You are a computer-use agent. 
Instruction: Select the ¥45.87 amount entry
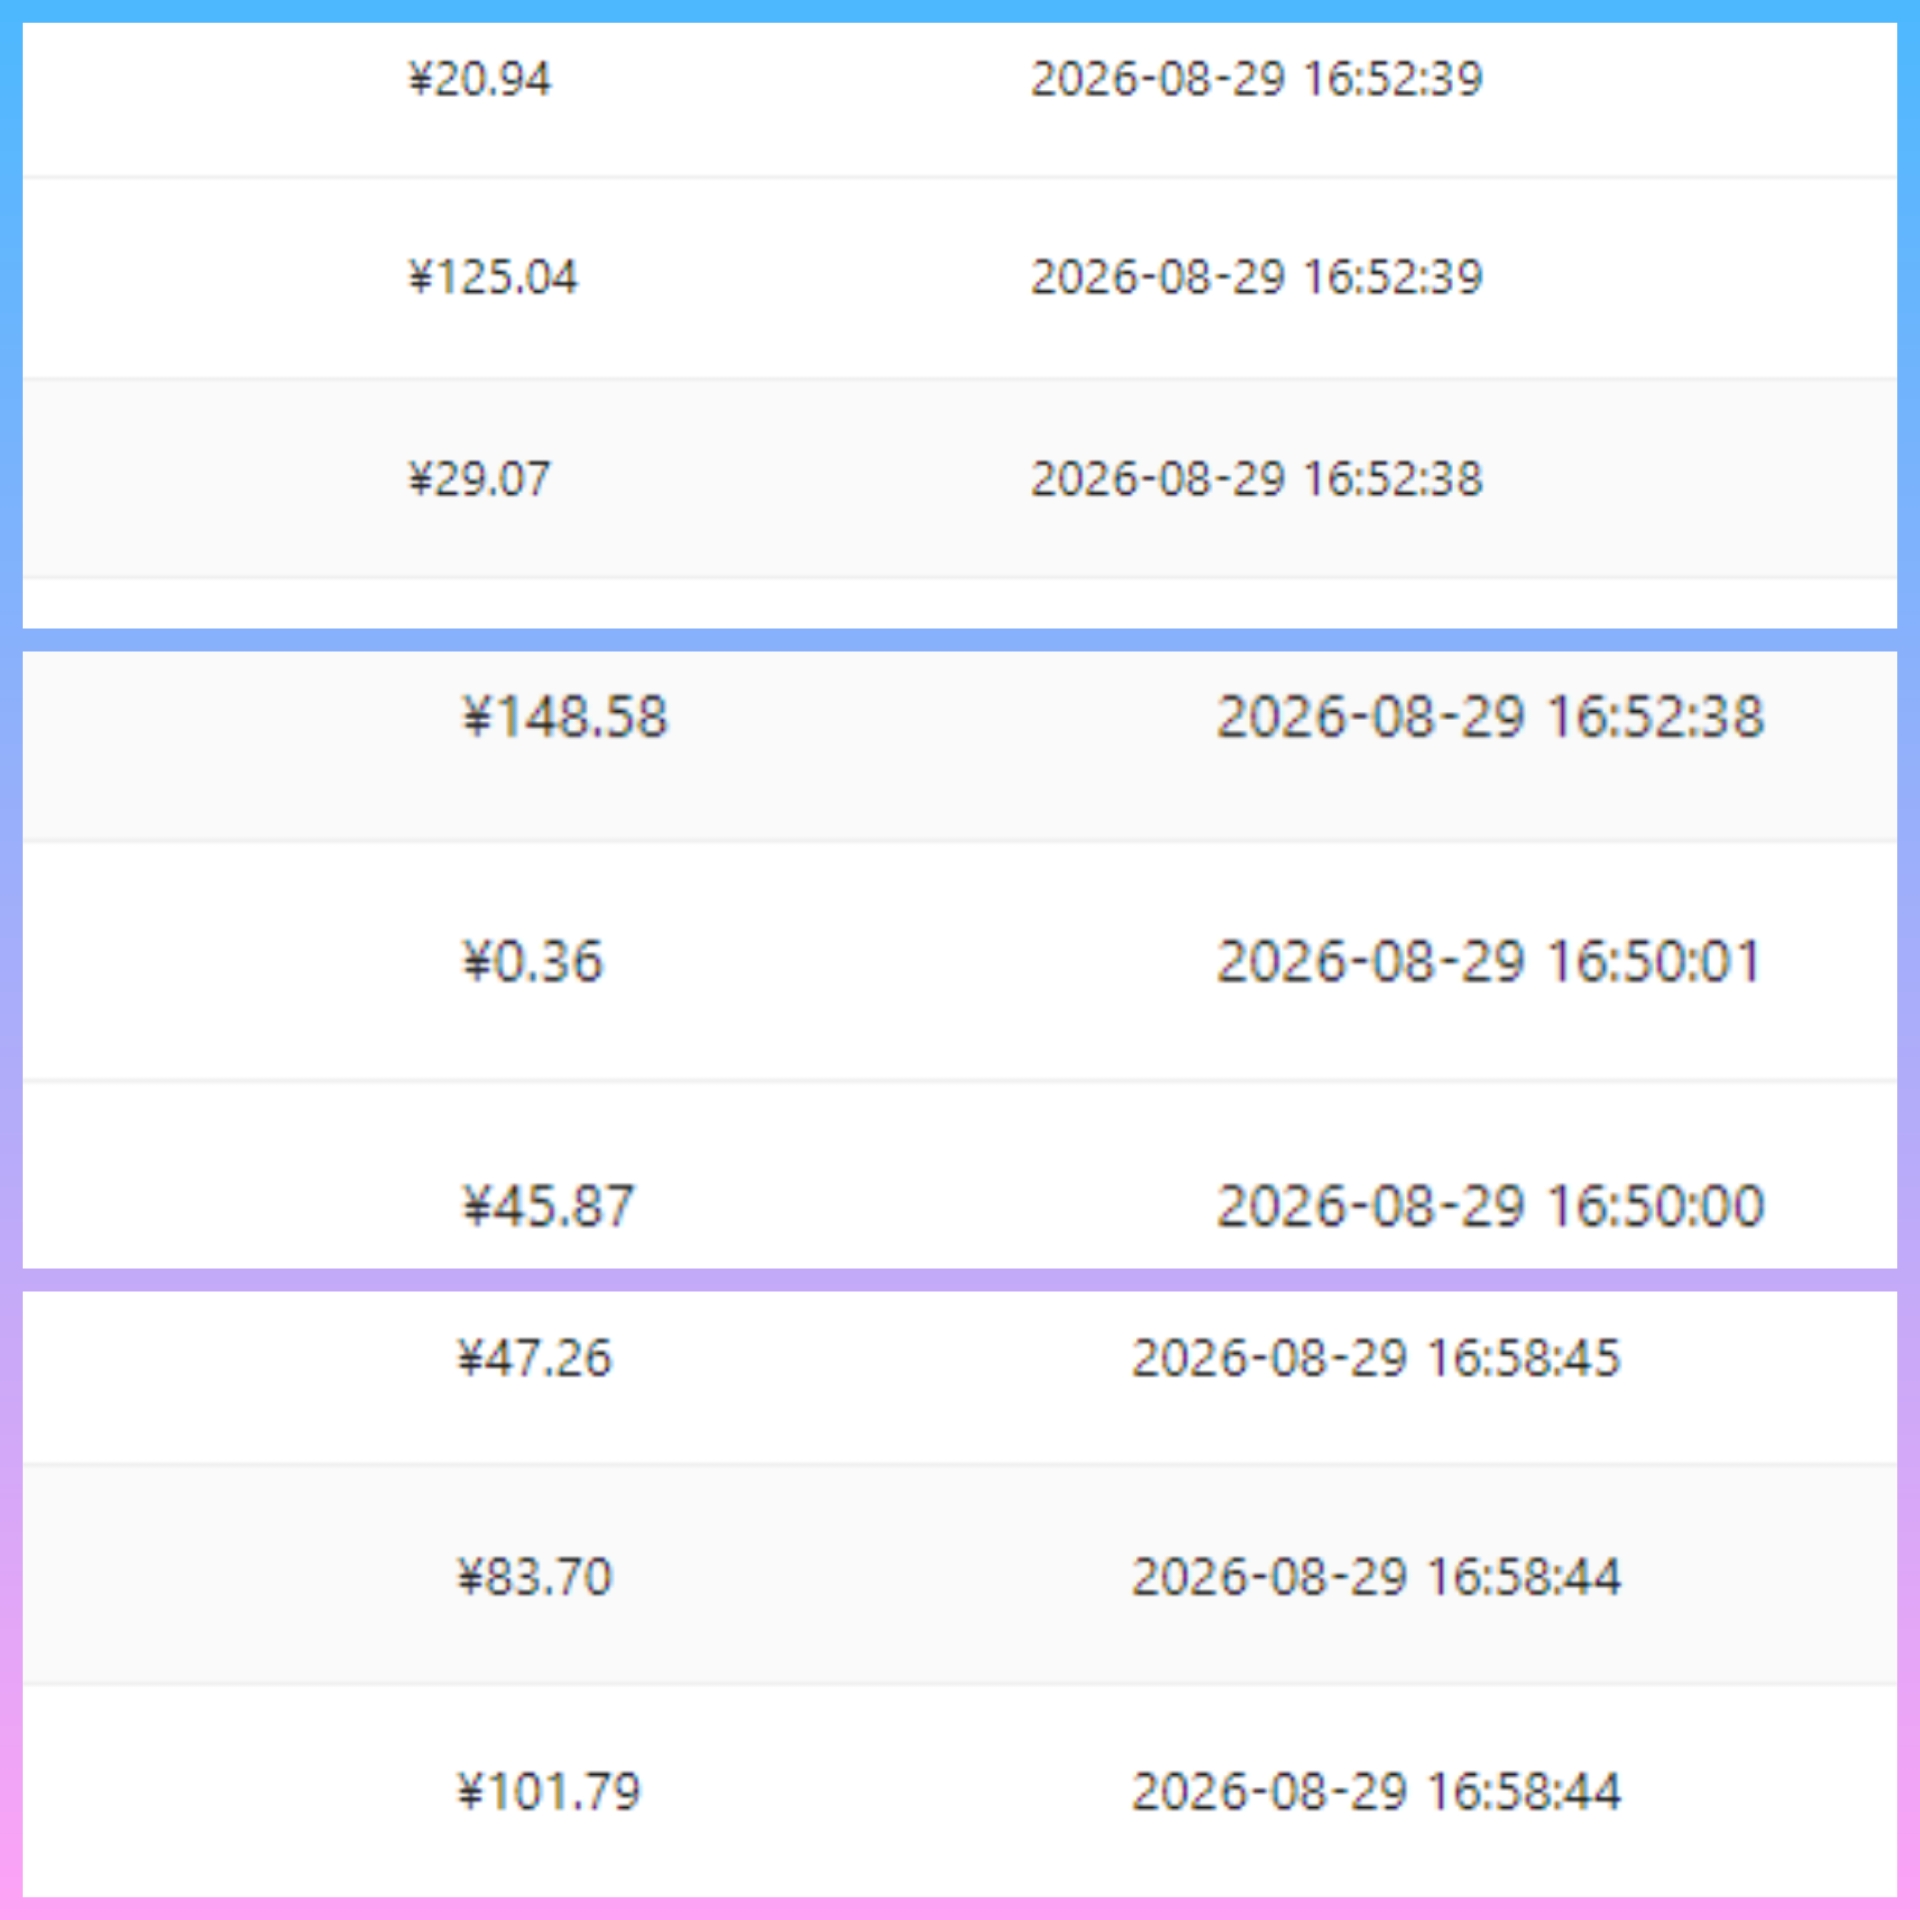click(x=548, y=1205)
